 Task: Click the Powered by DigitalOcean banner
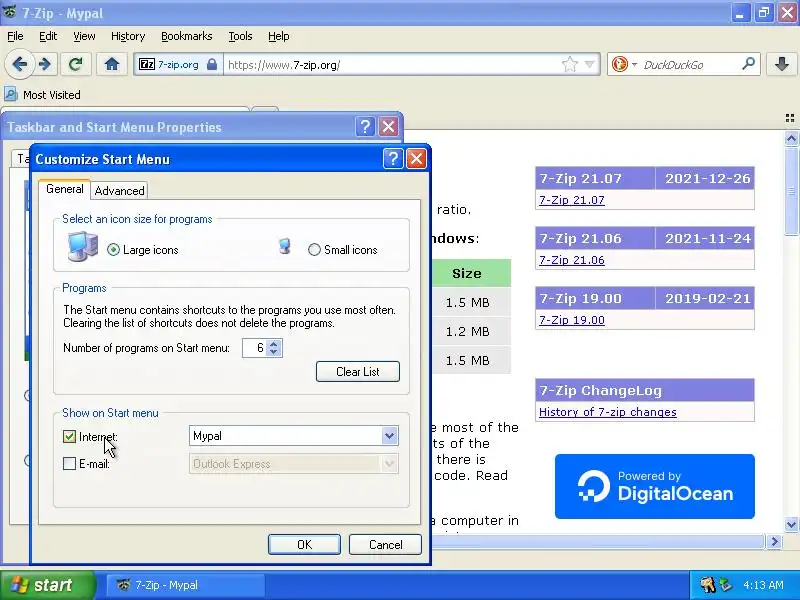(655, 486)
